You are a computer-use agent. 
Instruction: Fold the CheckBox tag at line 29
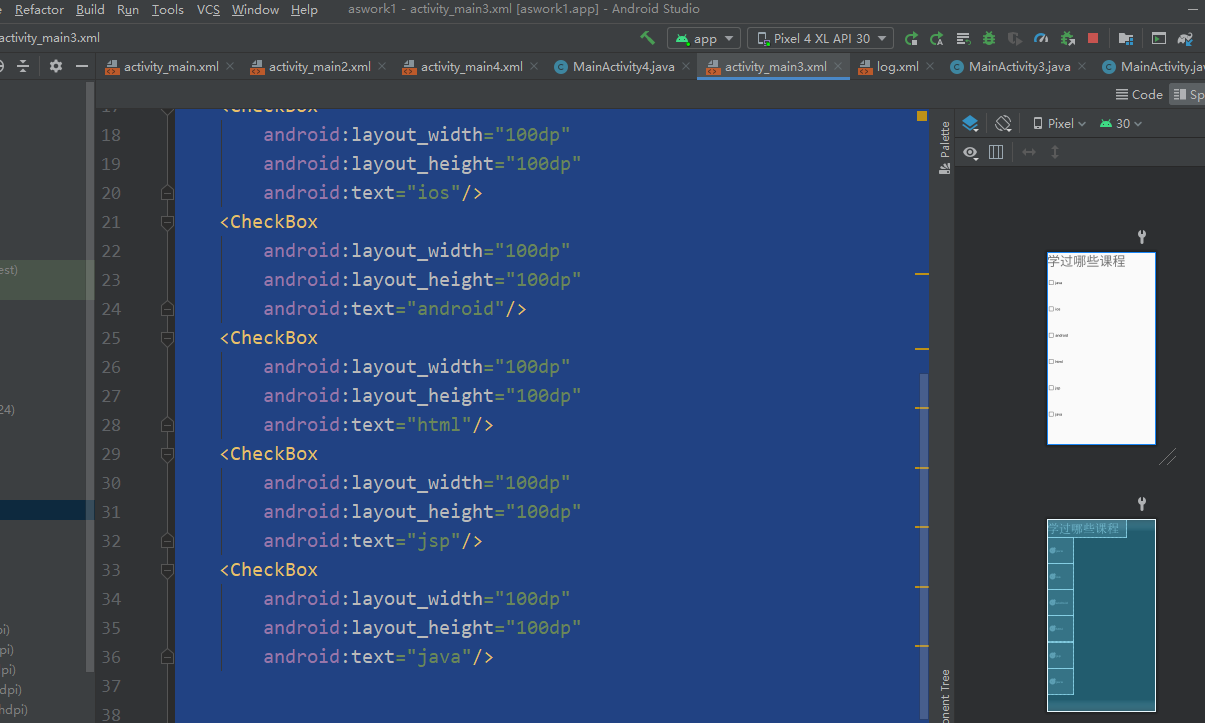167,453
